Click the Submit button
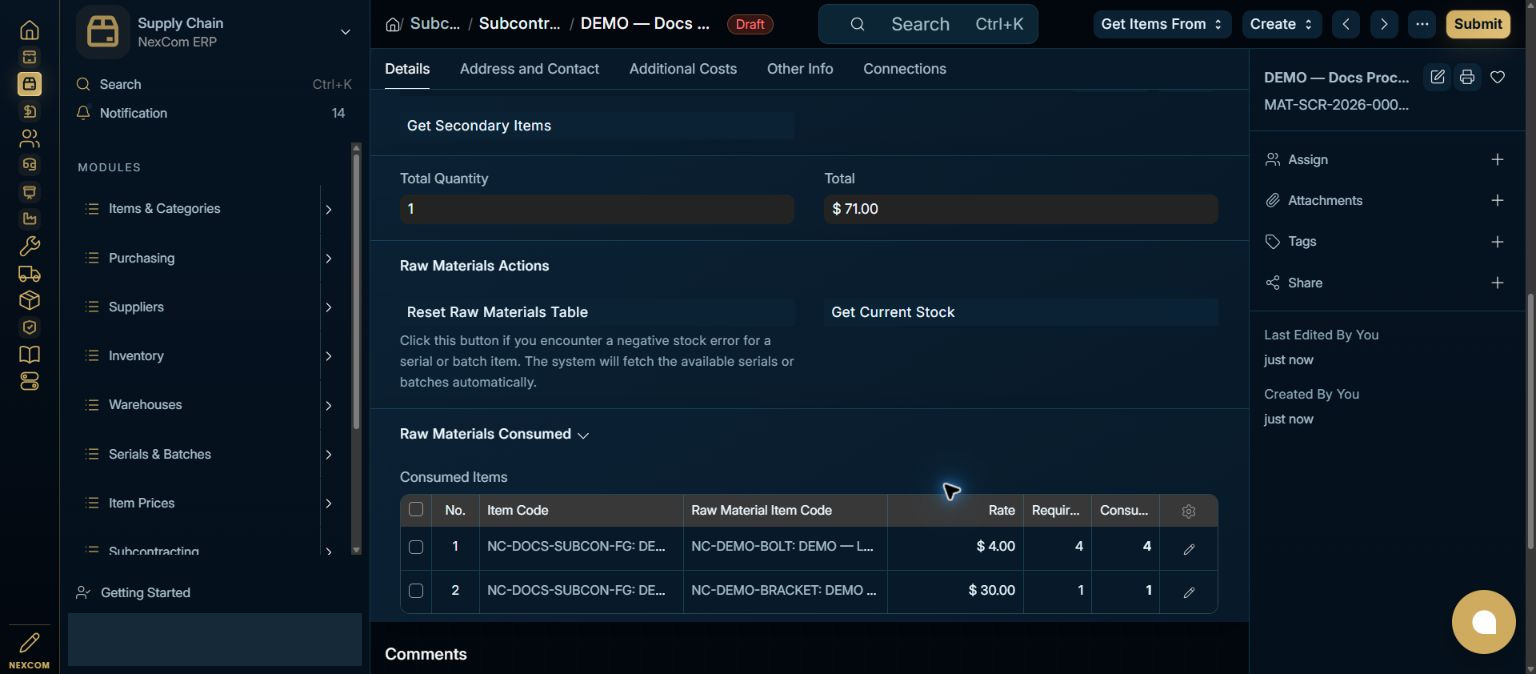Screen dimensions: 1536x674 (1478, 24)
